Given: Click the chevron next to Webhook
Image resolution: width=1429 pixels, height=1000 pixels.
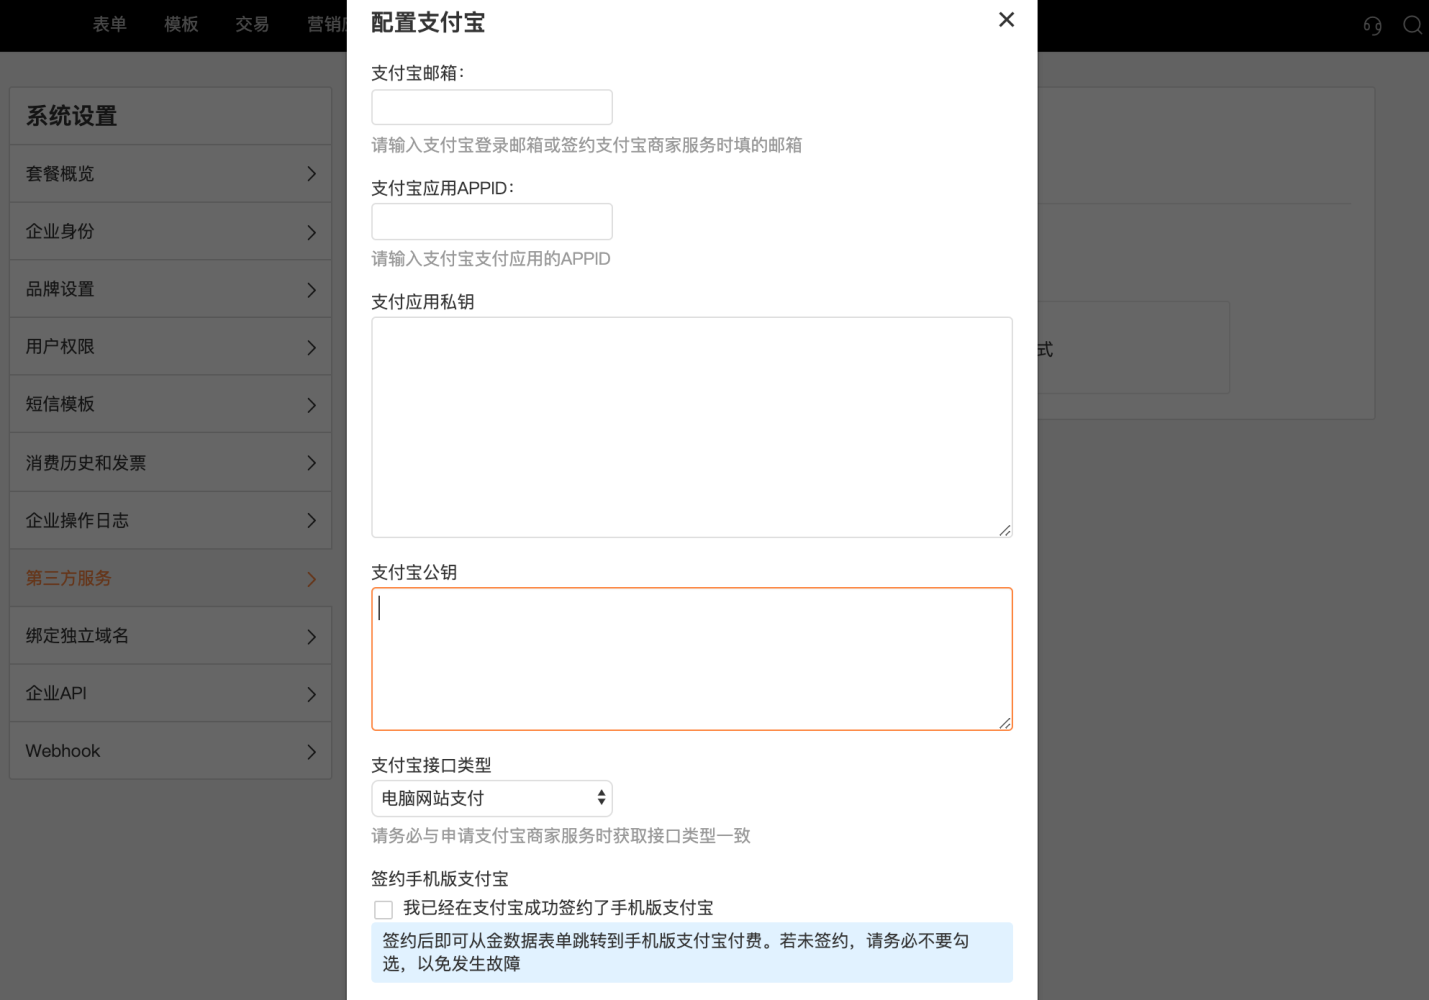Looking at the screenshot, I should pyautogui.click(x=311, y=752).
